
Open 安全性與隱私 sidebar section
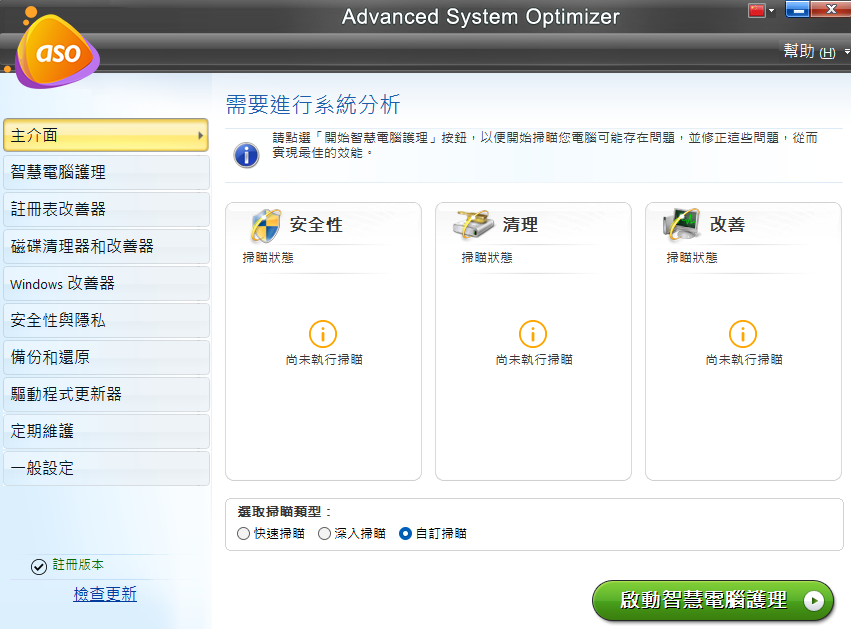coord(106,320)
